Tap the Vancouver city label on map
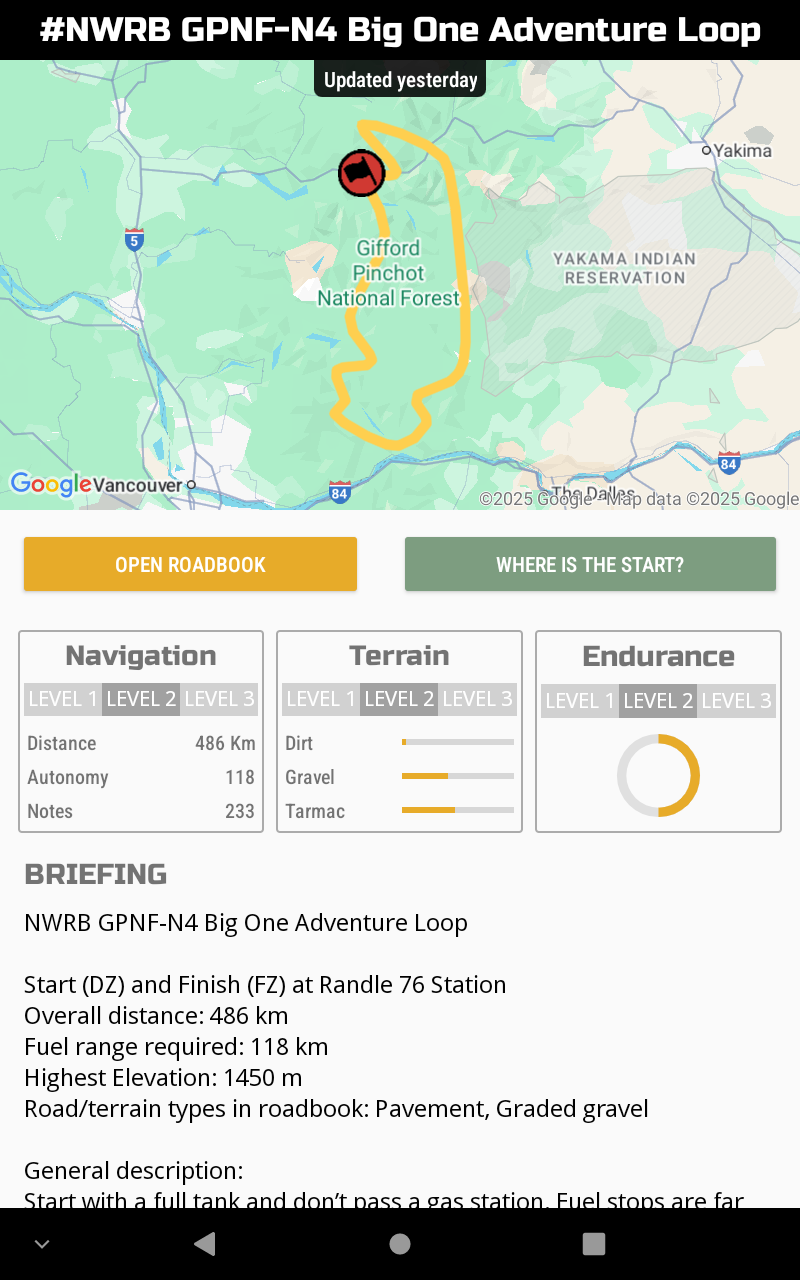800x1280 pixels. click(137, 485)
